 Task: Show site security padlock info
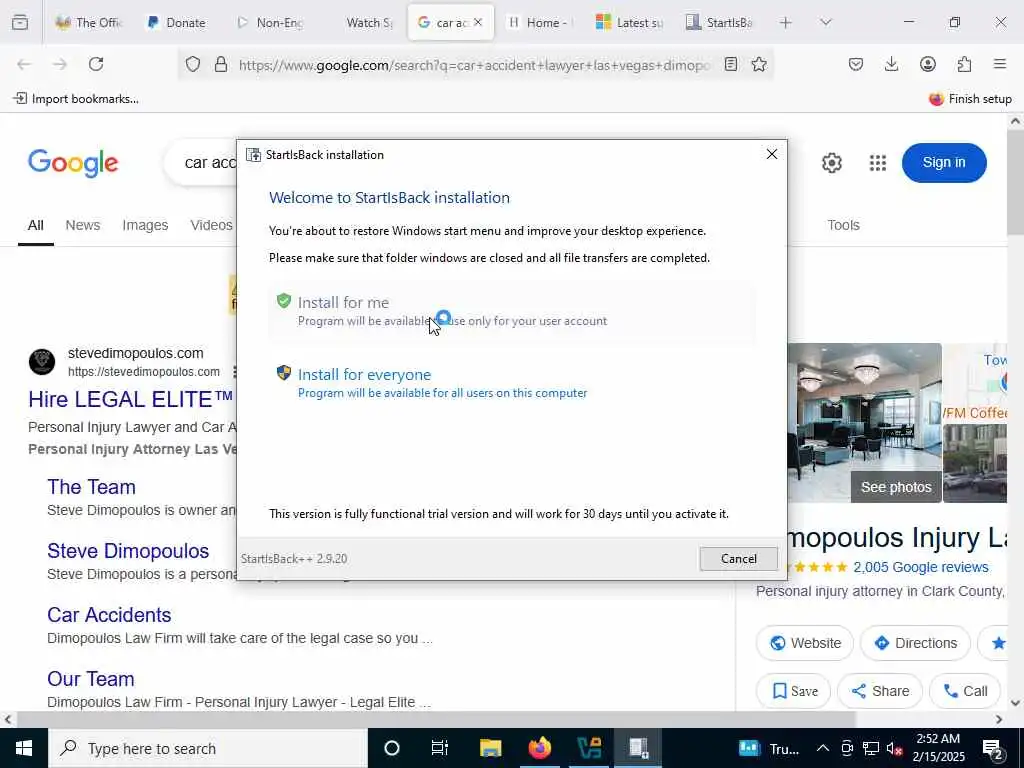tap(221, 64)
